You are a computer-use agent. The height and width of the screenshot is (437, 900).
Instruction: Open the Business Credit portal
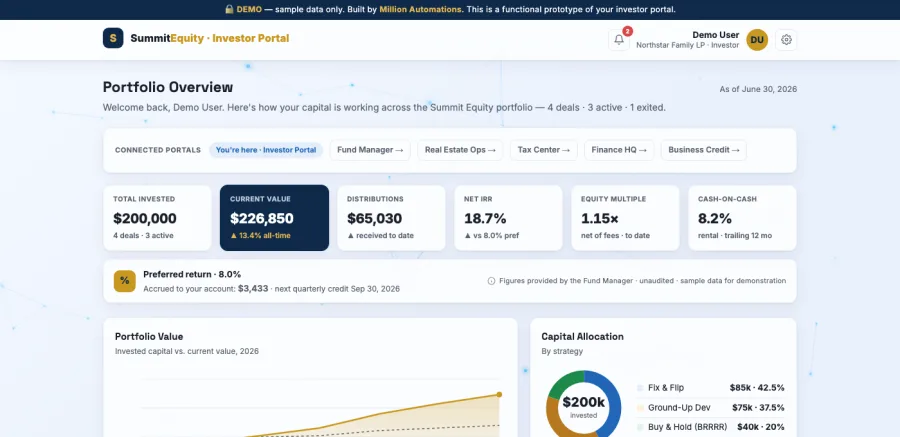(704, 150)
